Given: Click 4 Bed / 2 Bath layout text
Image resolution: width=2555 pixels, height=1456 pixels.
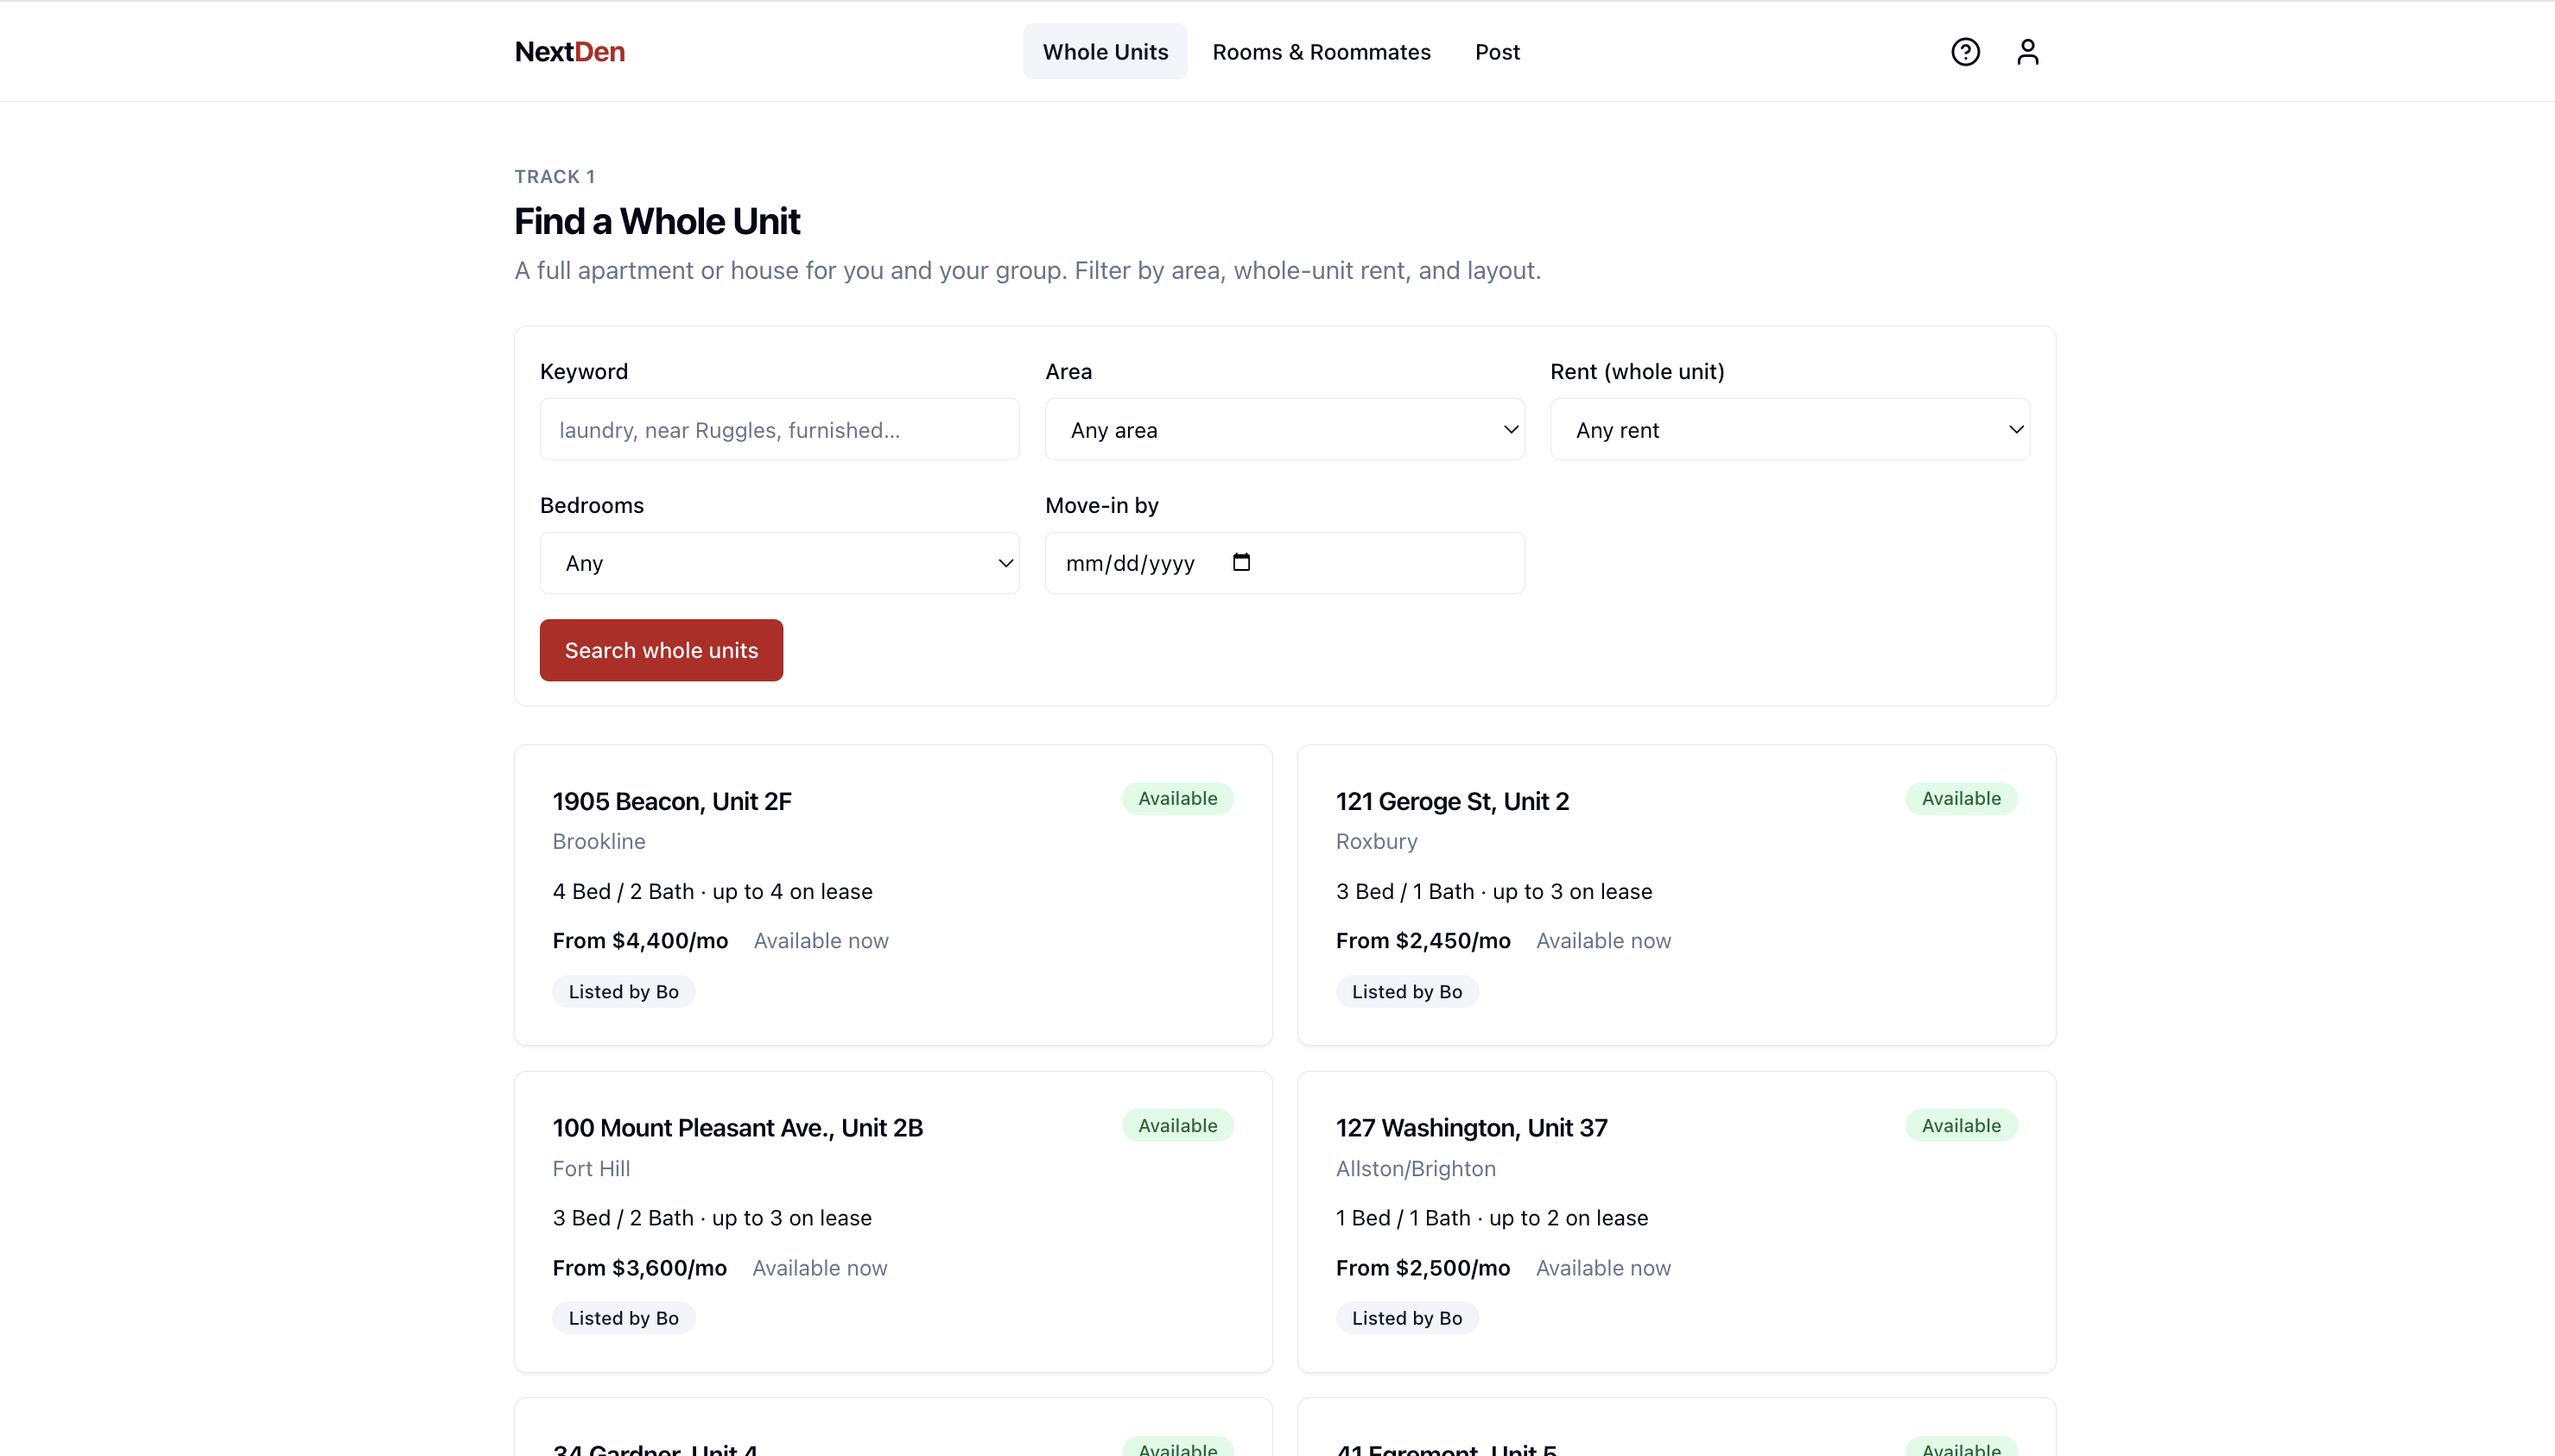Looking at the screenshot, I should (622, 892).
